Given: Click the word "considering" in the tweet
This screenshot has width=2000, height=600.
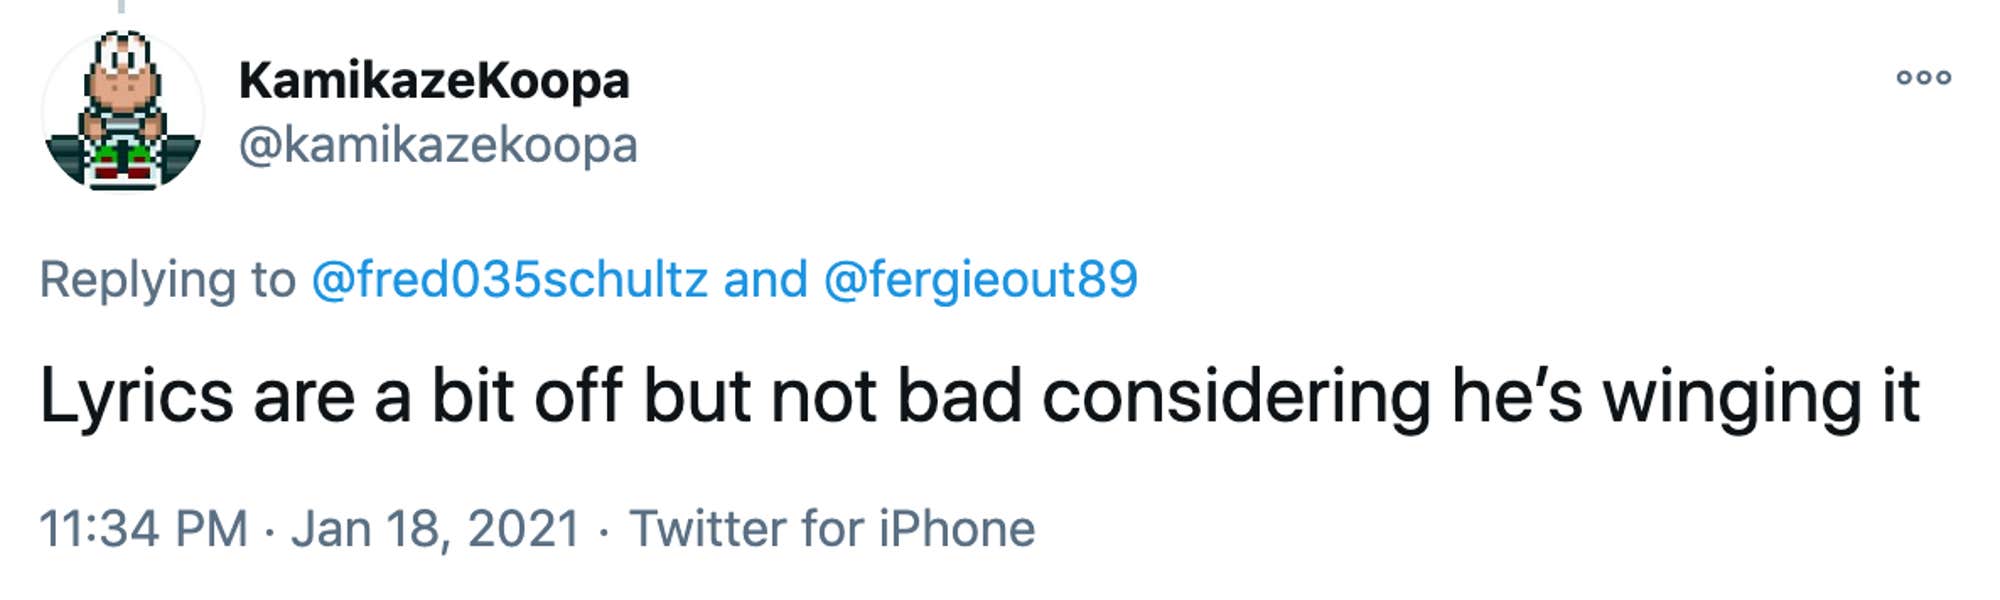Looking at the screenshot, I should point(1236,397).
